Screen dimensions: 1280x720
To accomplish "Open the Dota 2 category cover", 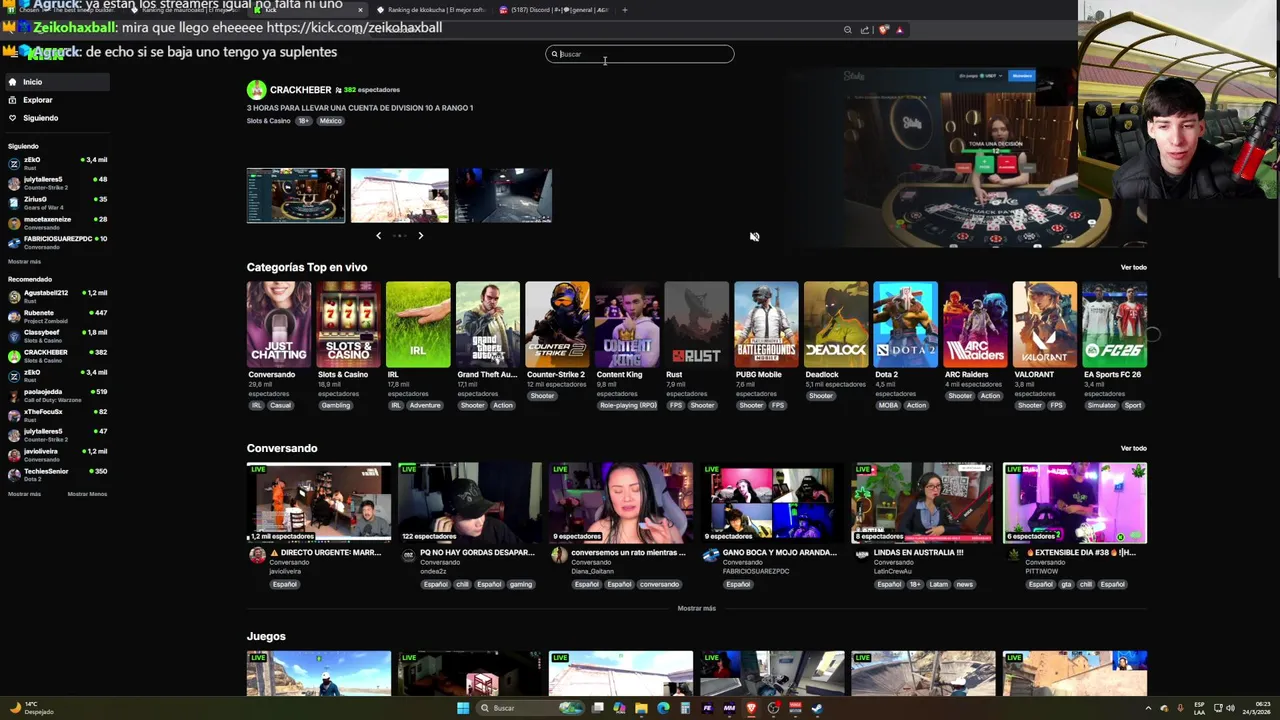I will click(x=905, y=324).
